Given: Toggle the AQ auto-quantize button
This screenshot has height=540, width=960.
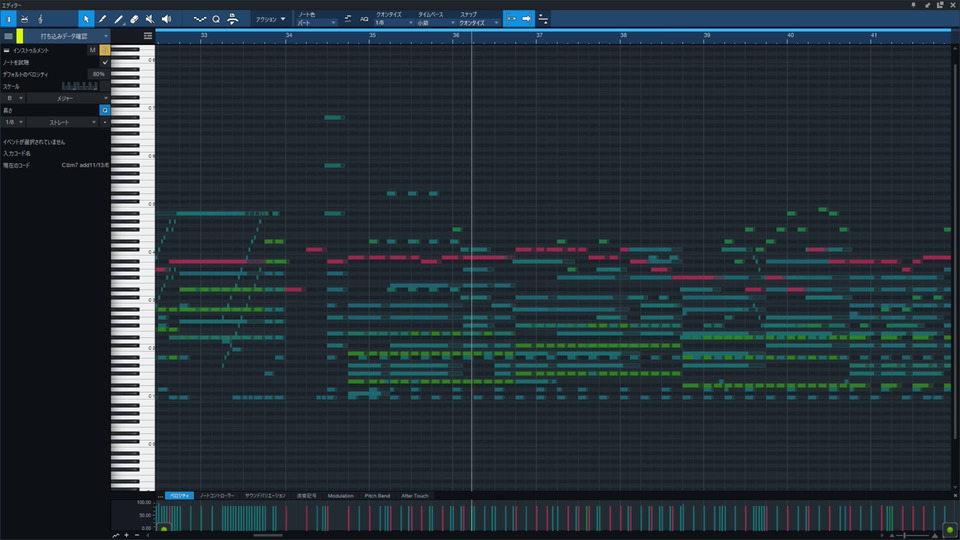Looking at the screenshot, I should pos(364,19).
